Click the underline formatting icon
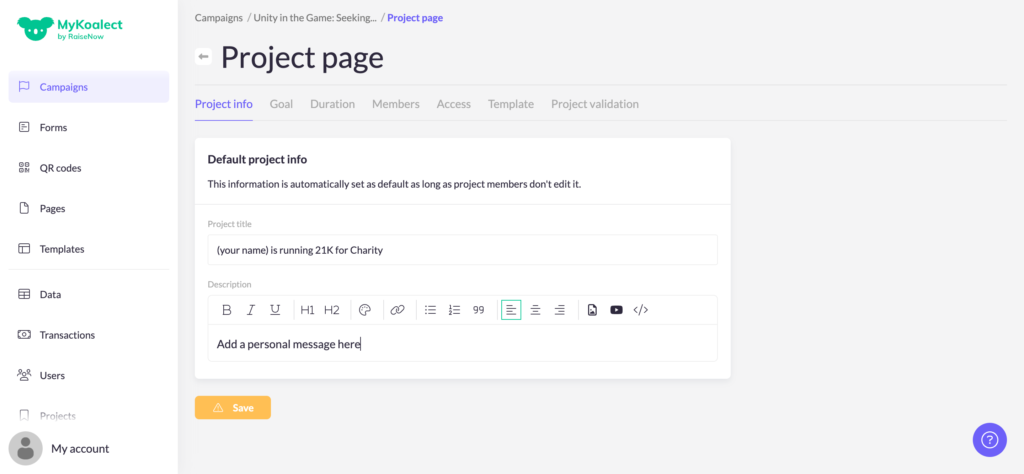Screen dimensions: 1024x474 point(275,310)
